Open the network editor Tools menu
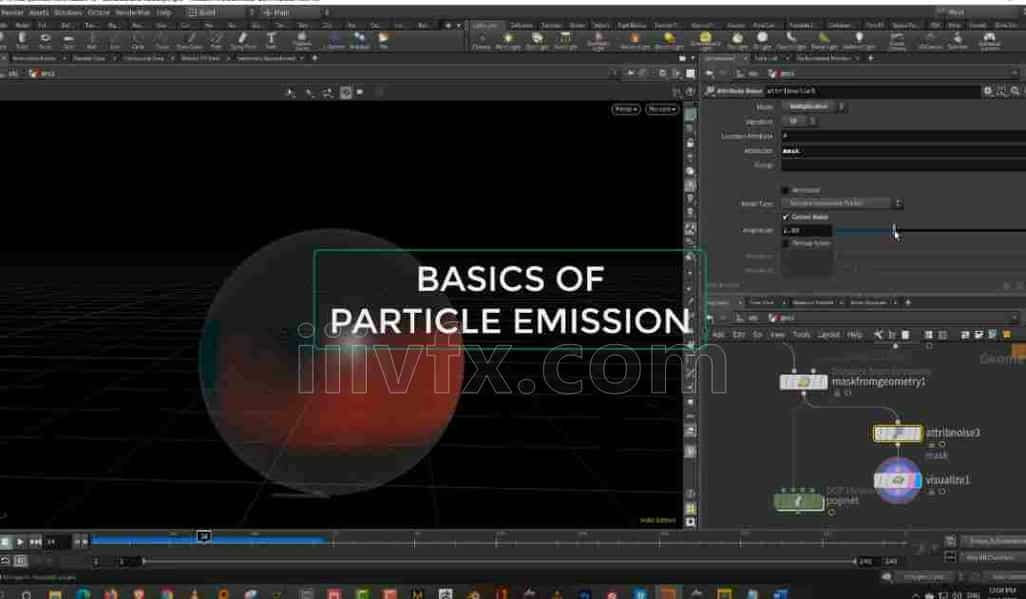 (802, 335)
